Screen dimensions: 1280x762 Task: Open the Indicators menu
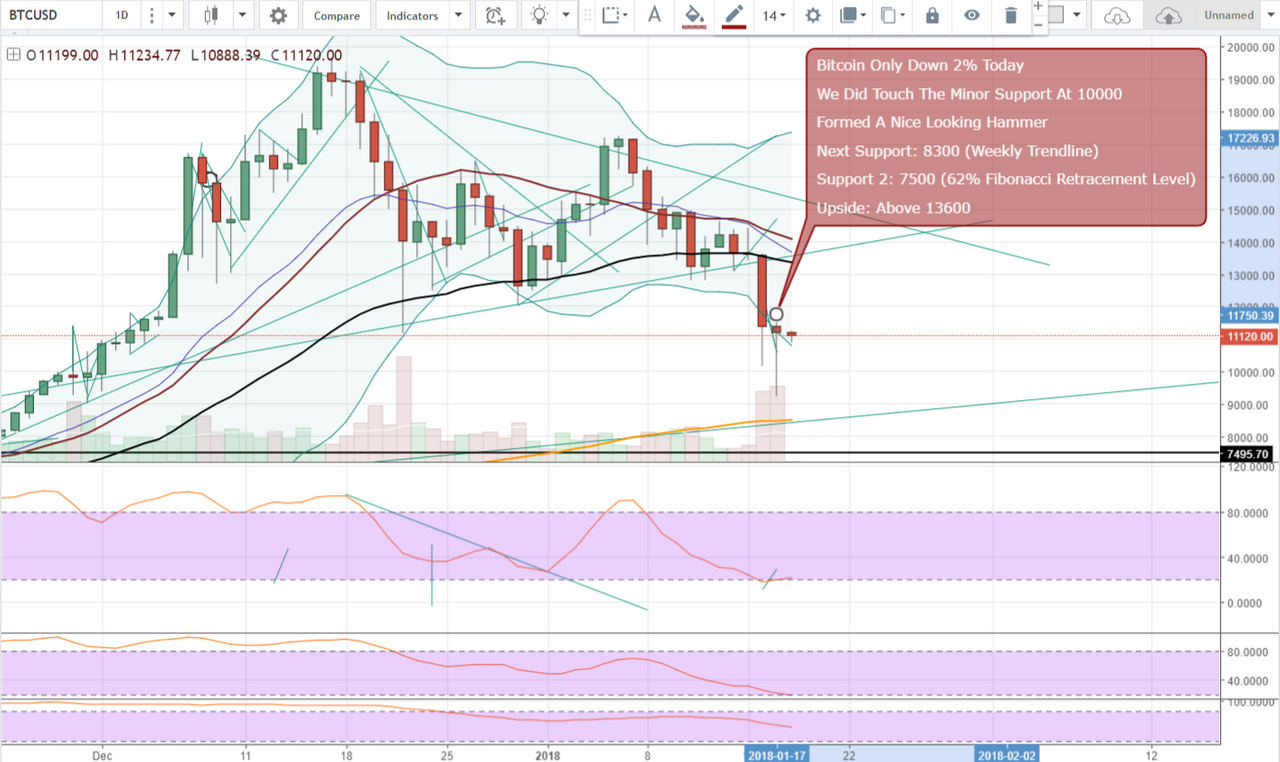[x=412, y=15]
